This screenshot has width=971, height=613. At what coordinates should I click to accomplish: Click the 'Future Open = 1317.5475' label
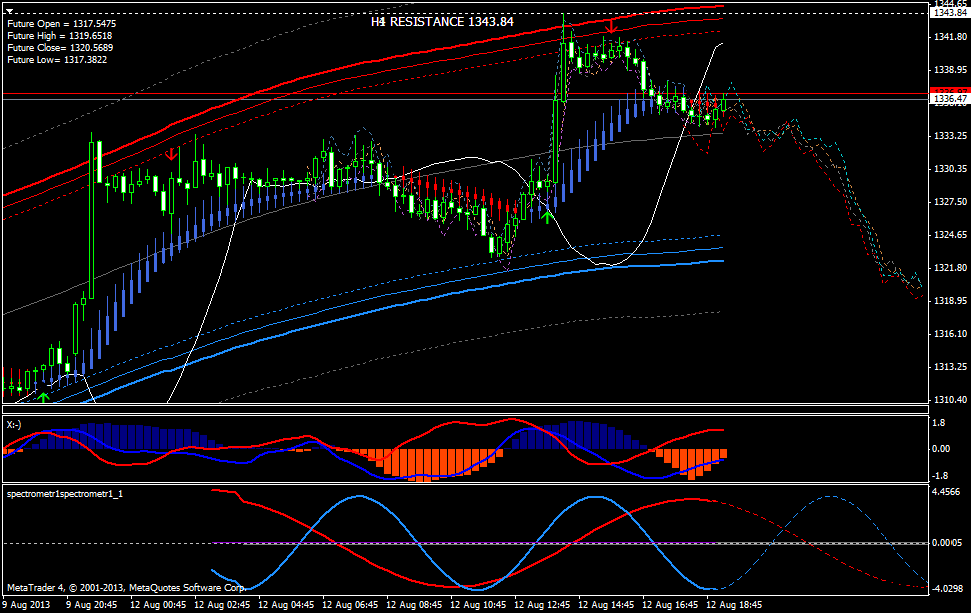point(61,24)
